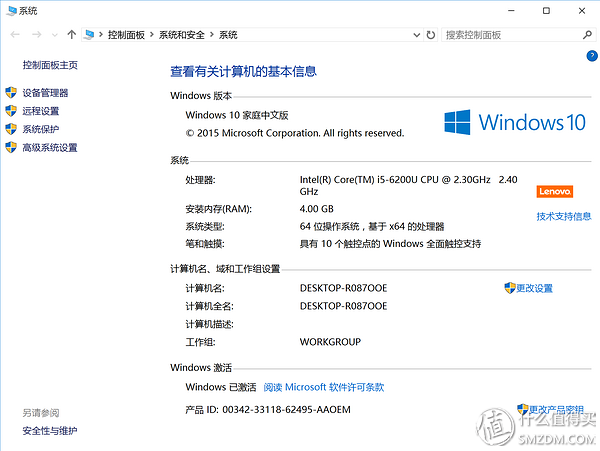The width and height of the screenshot is (600, 451).
Task: Minimize the 系统 window
Action: click(x=511, y=11)
